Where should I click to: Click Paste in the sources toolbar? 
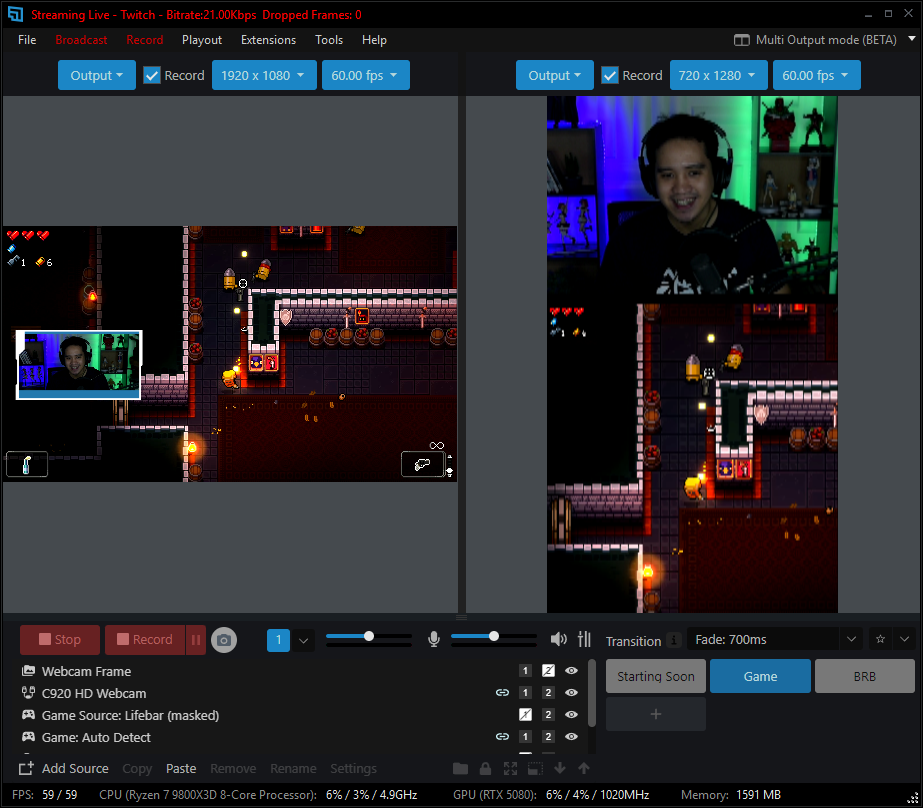click(x=181, y=769)
